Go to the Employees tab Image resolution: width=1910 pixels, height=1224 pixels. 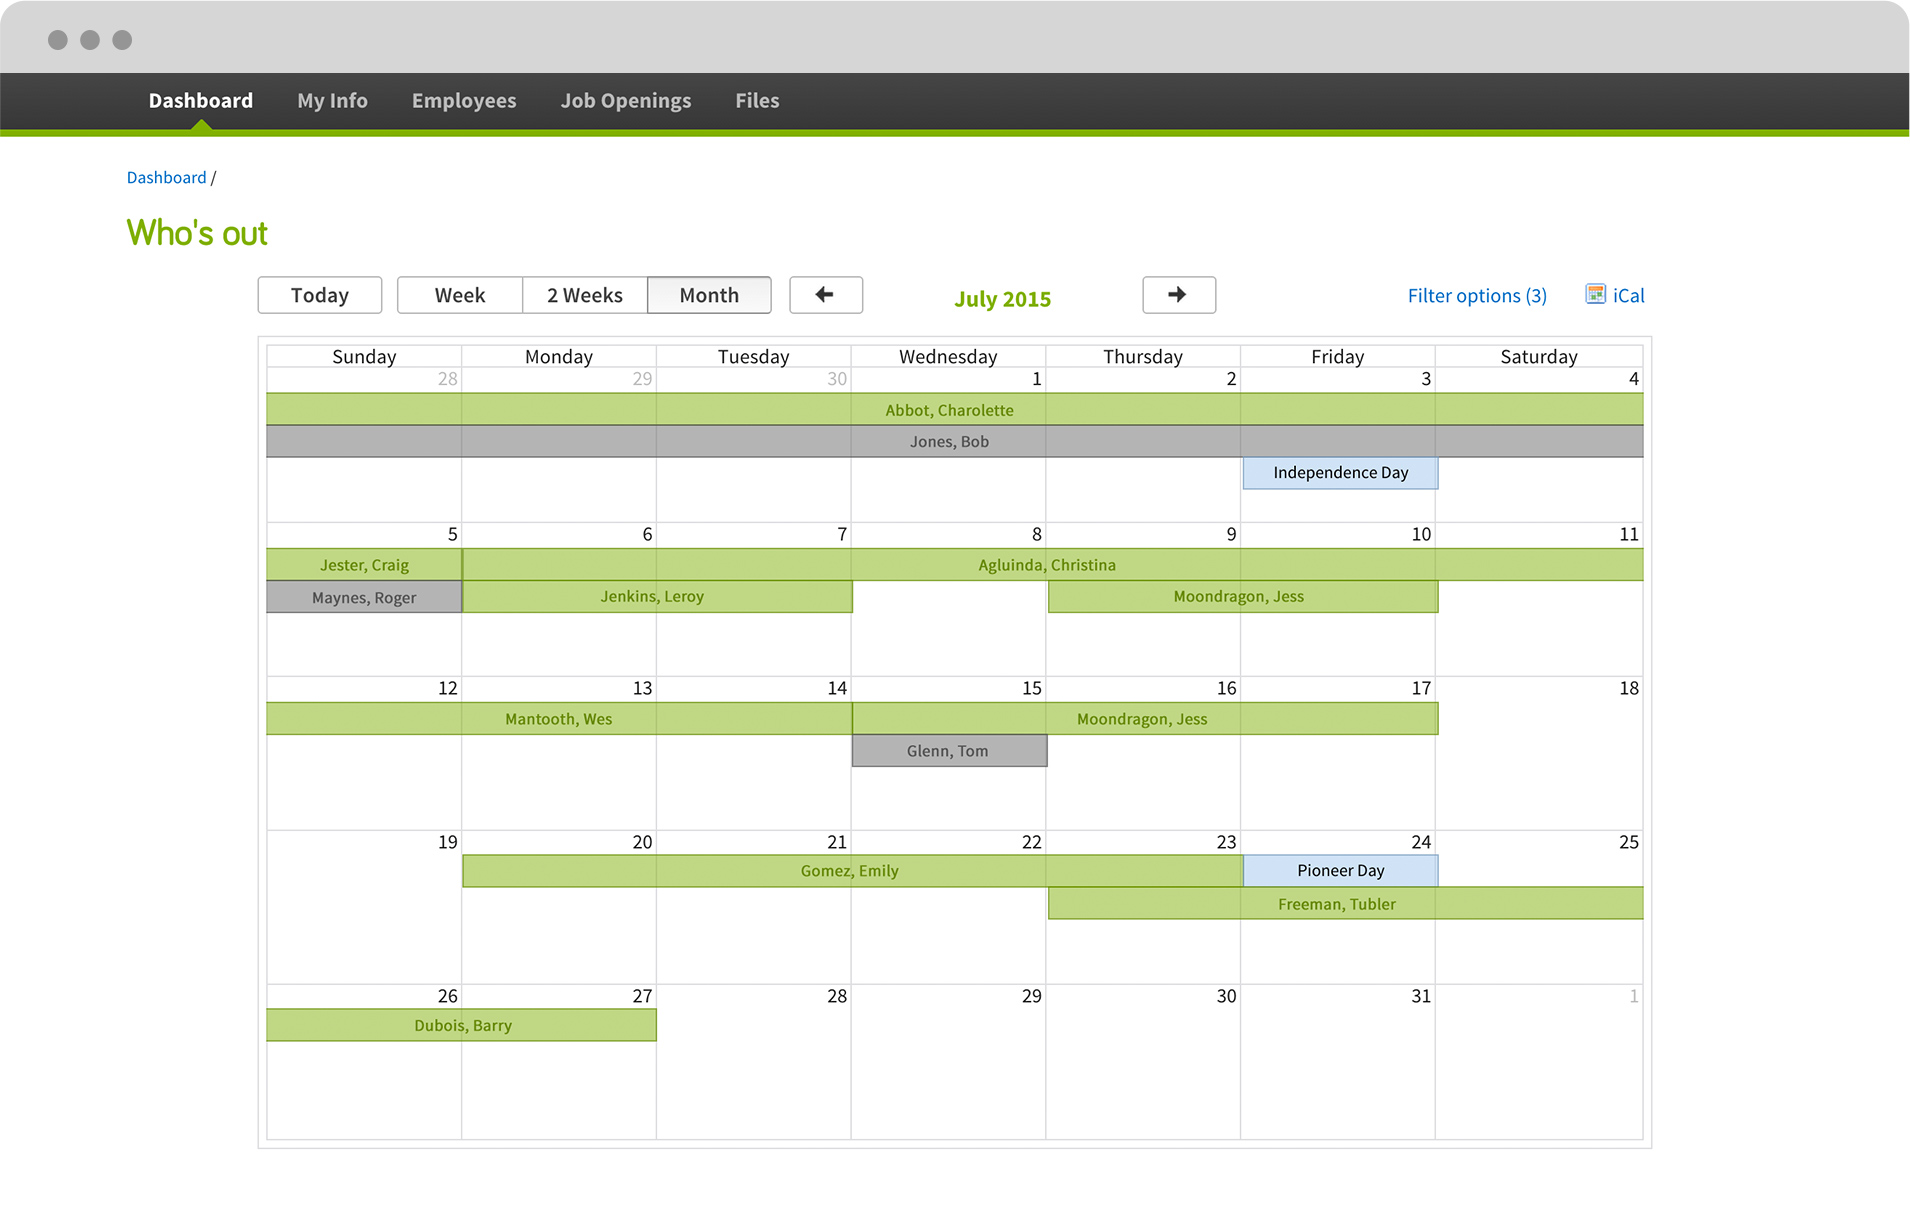[x=463, y=101]
